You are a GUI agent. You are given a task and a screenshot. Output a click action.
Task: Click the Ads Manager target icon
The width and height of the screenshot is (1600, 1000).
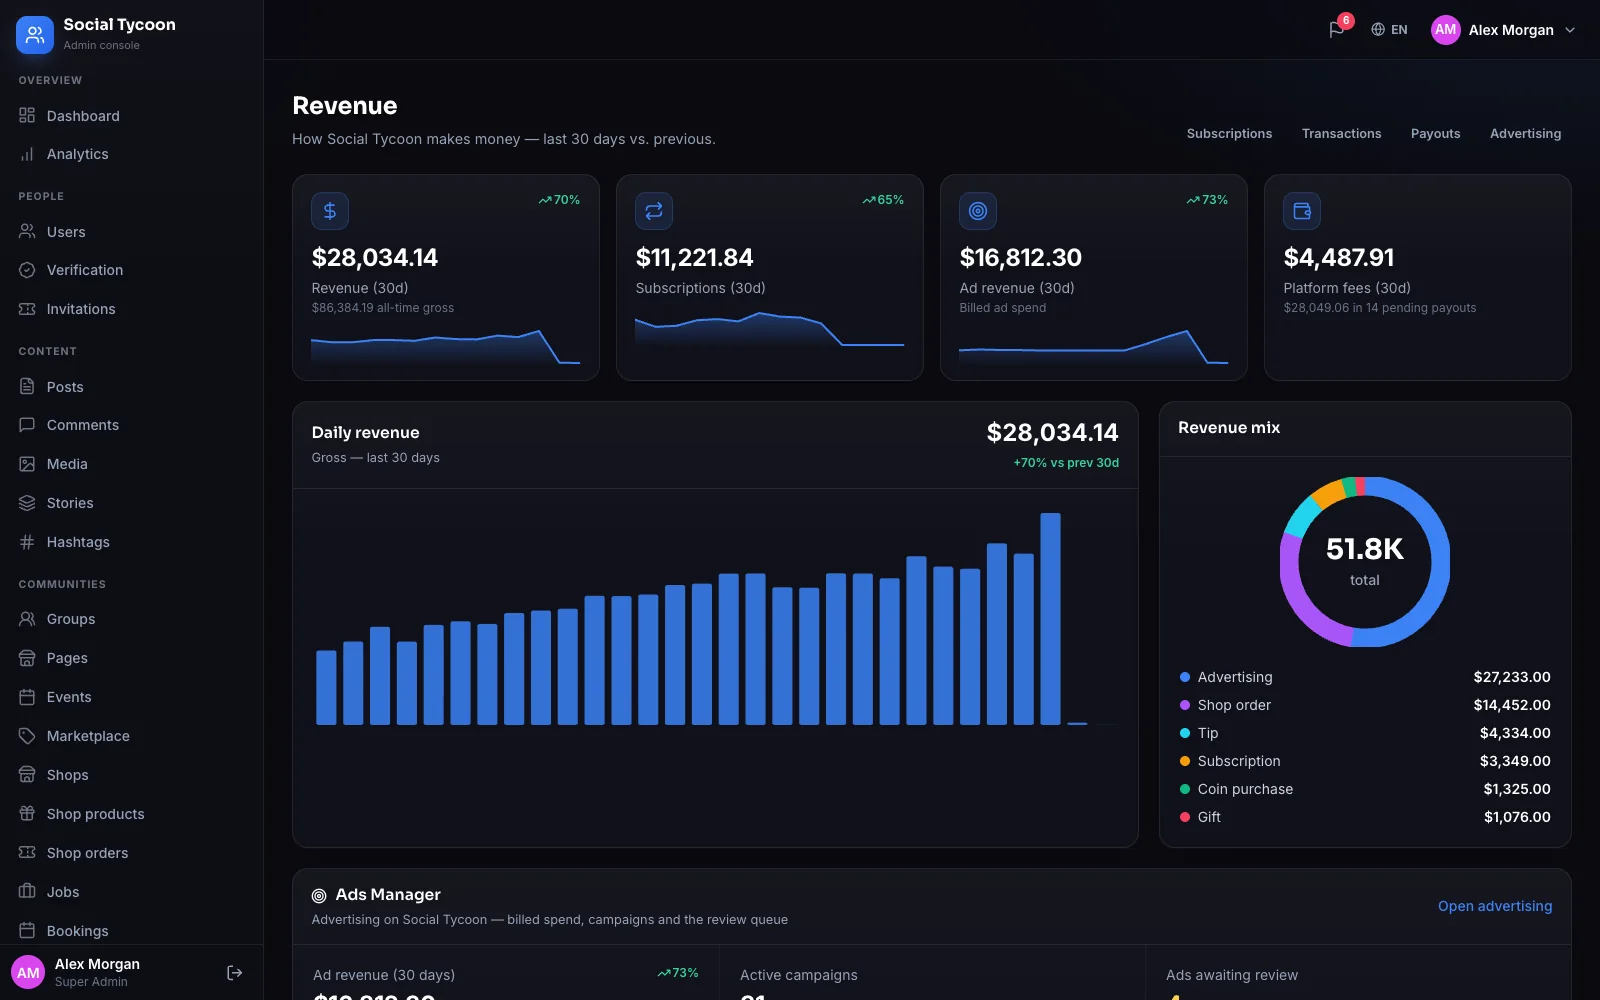319,896
